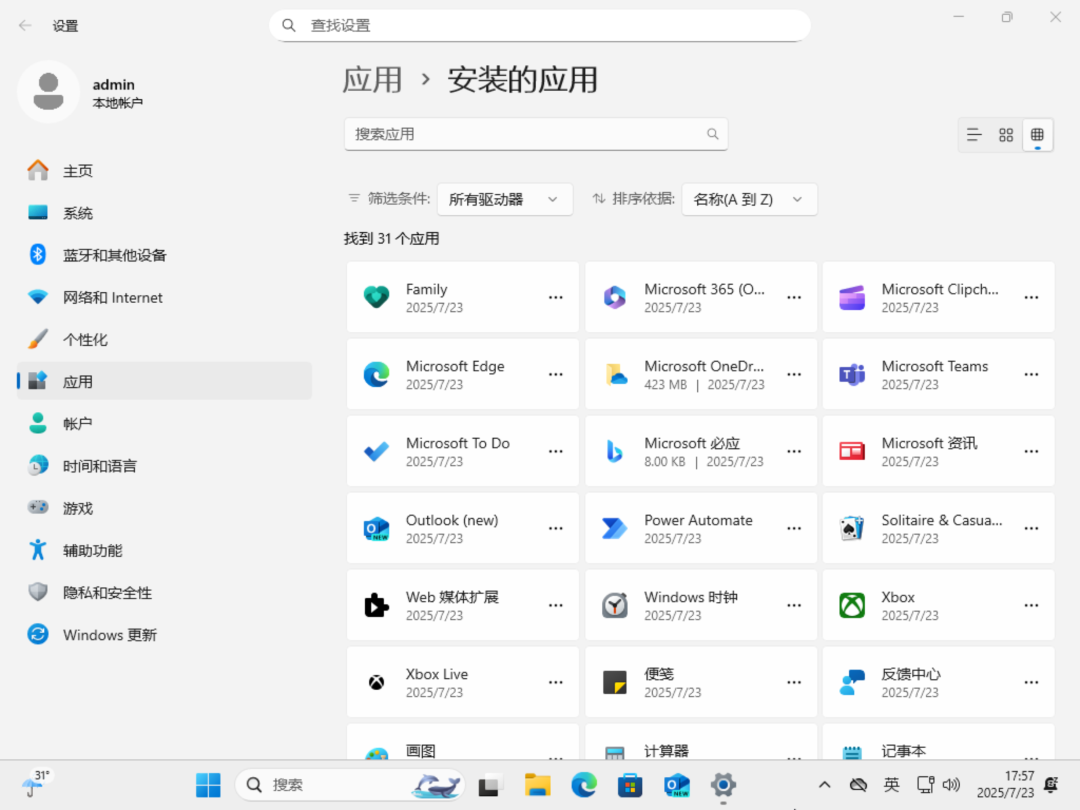Screen dimensions: 1080x810
Task: Click the Outlook (new) icon in app list
Action: (376, 528)
